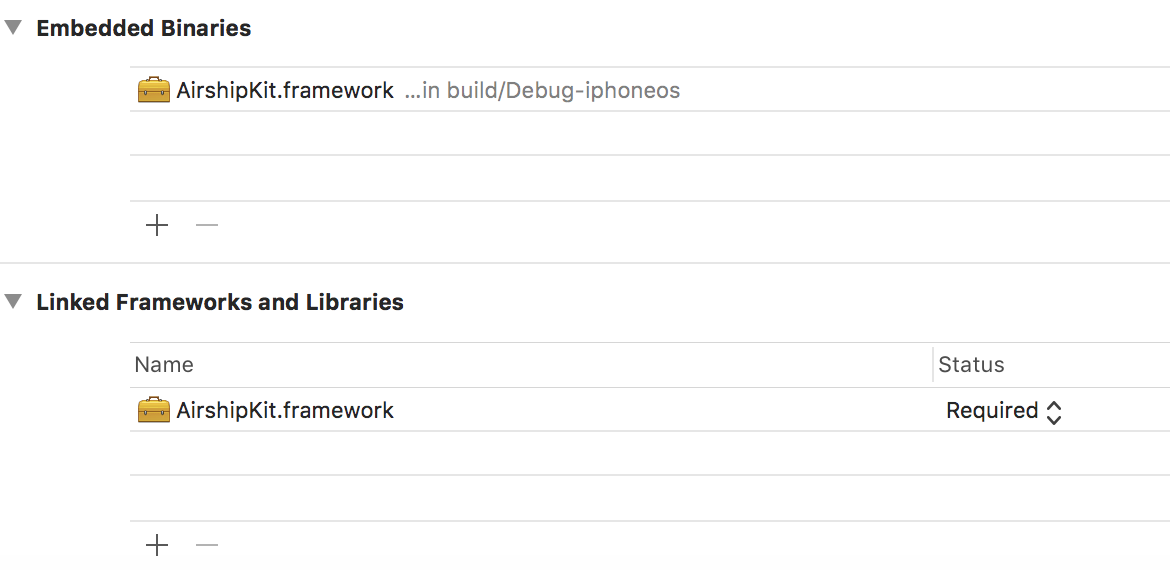Image resolution: width=1170 pixels, height=570 pixels.
Task: Add a new embedded binary with plus
Action: pos(157,225)
